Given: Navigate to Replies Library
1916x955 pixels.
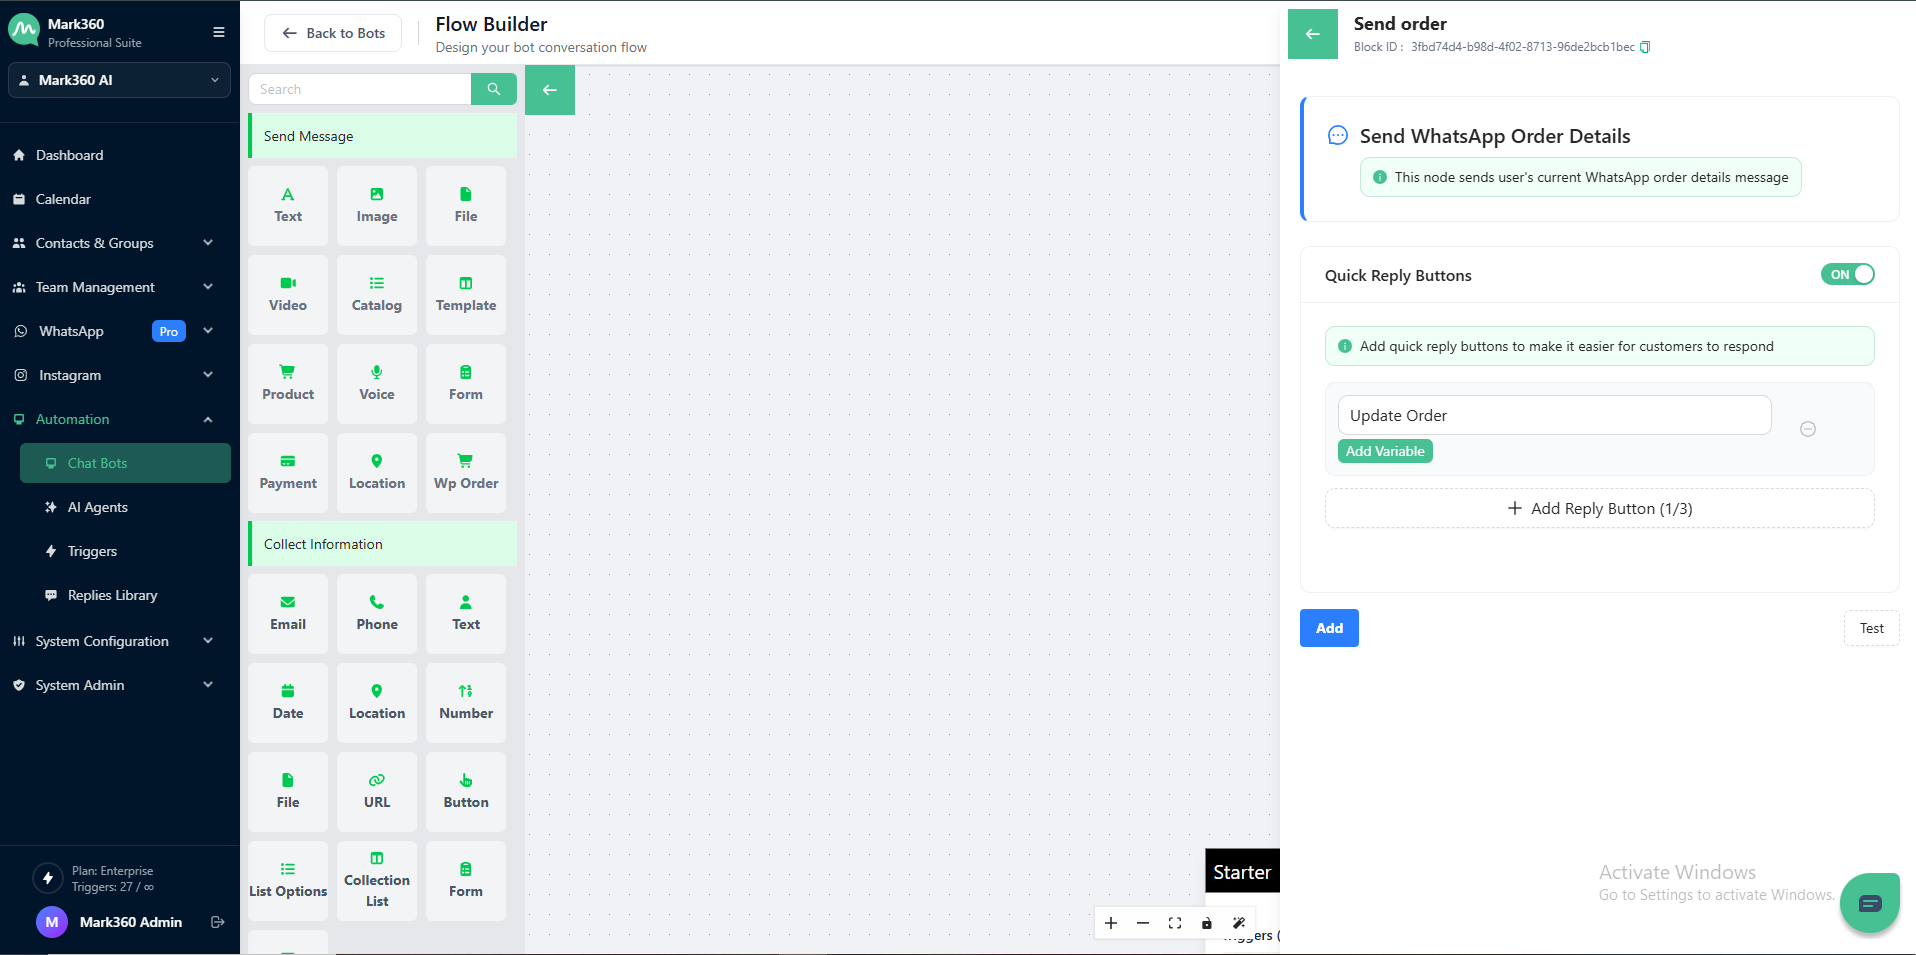Looking at the screenshot, I should click(x=111, y=594).
